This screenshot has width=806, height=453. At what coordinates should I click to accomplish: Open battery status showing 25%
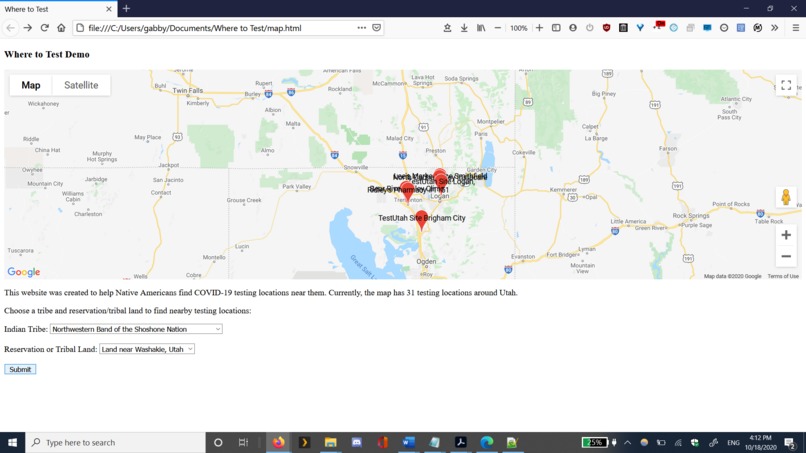(594, 442)
